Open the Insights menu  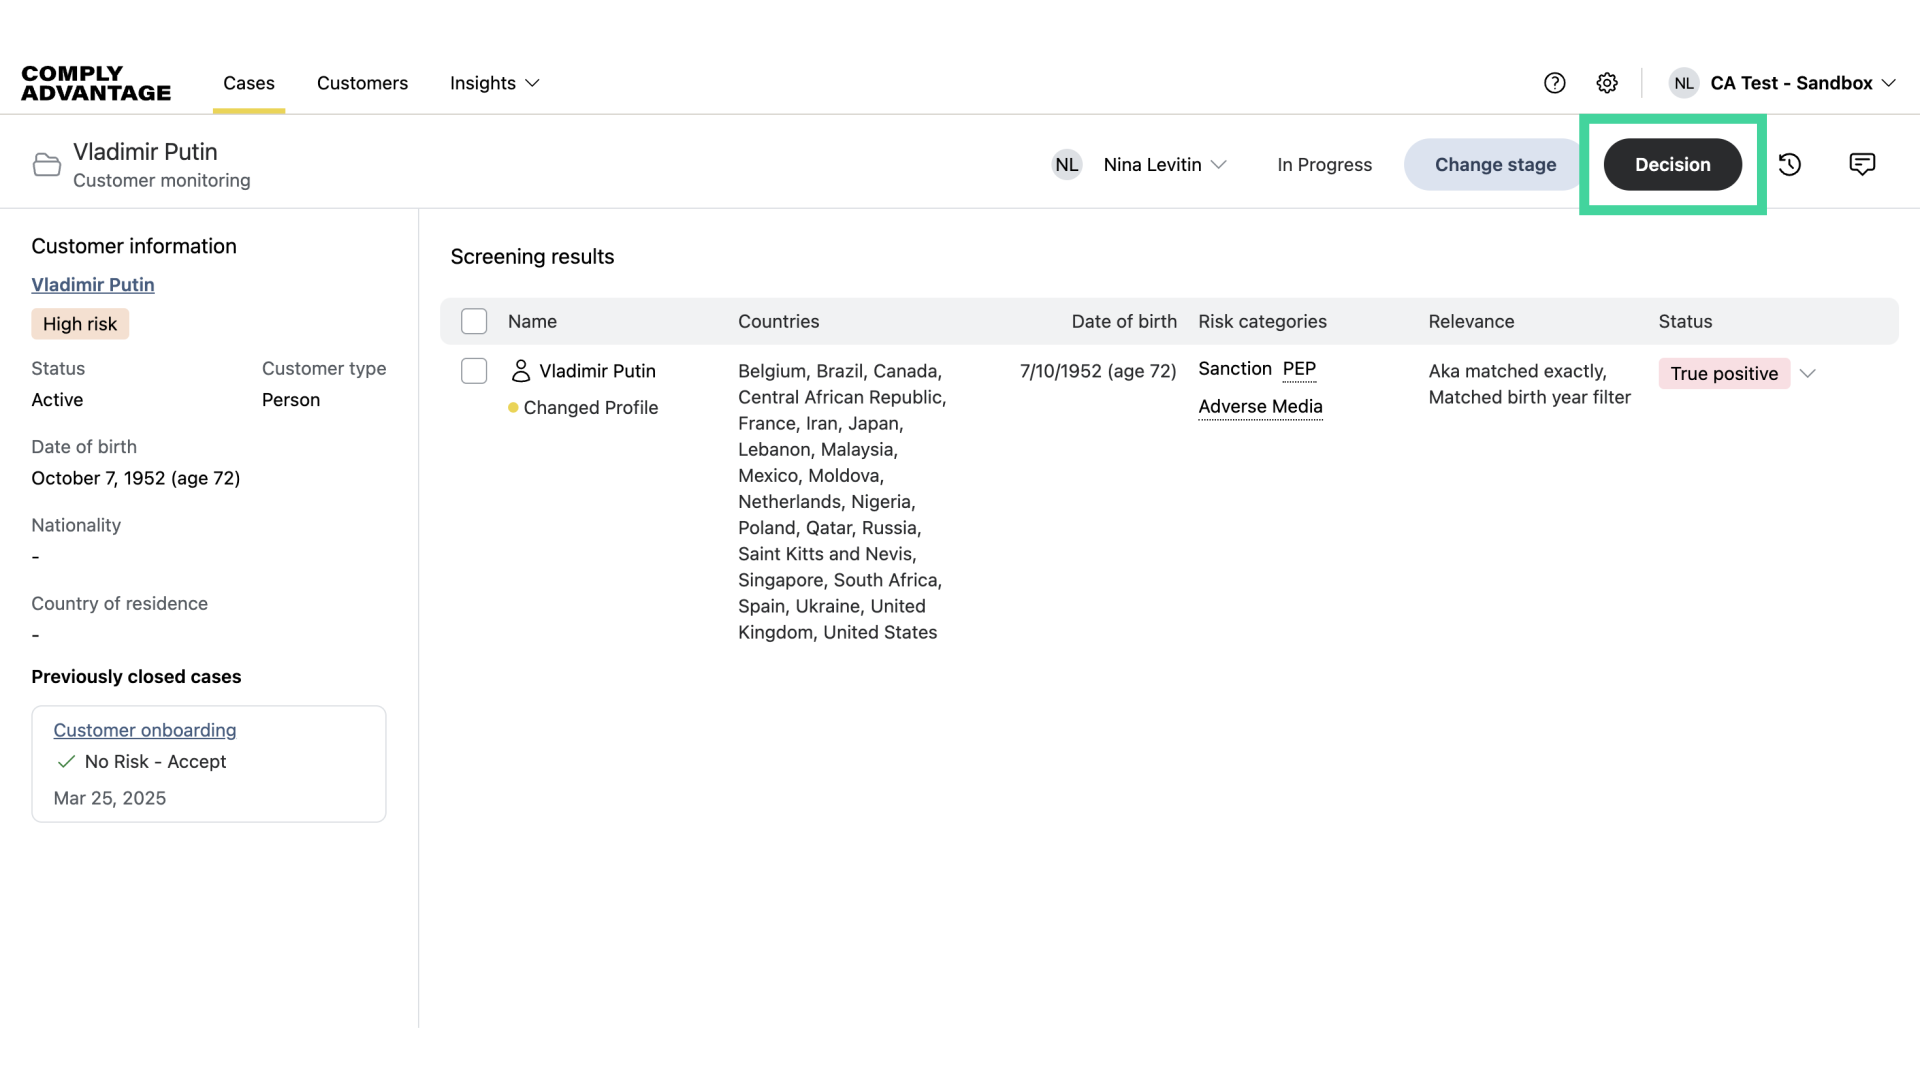495,83
